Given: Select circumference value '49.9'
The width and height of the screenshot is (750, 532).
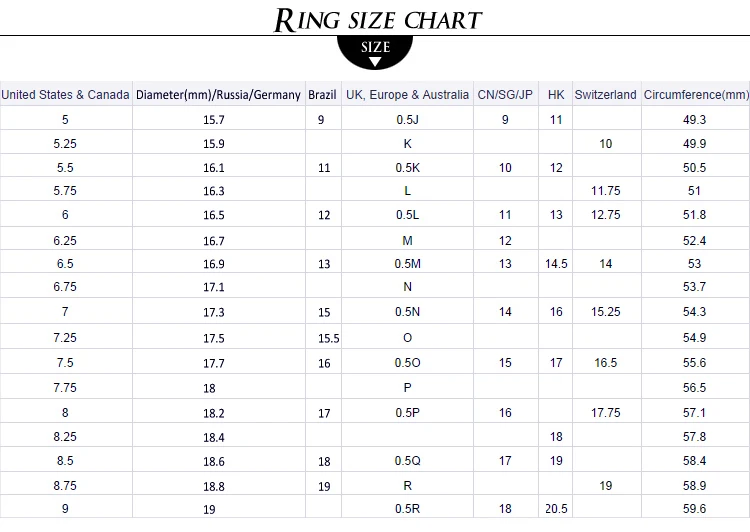Looking at the screenshot, I should pos(695,144).
